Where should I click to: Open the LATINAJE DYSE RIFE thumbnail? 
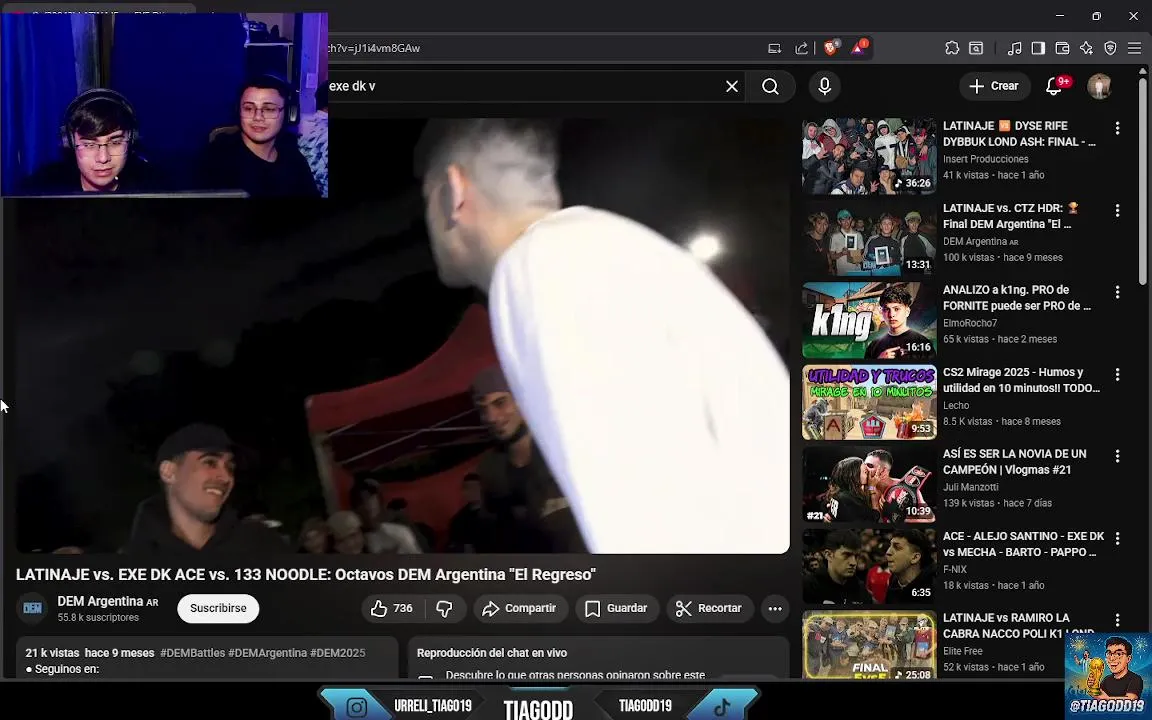point(869,156)
